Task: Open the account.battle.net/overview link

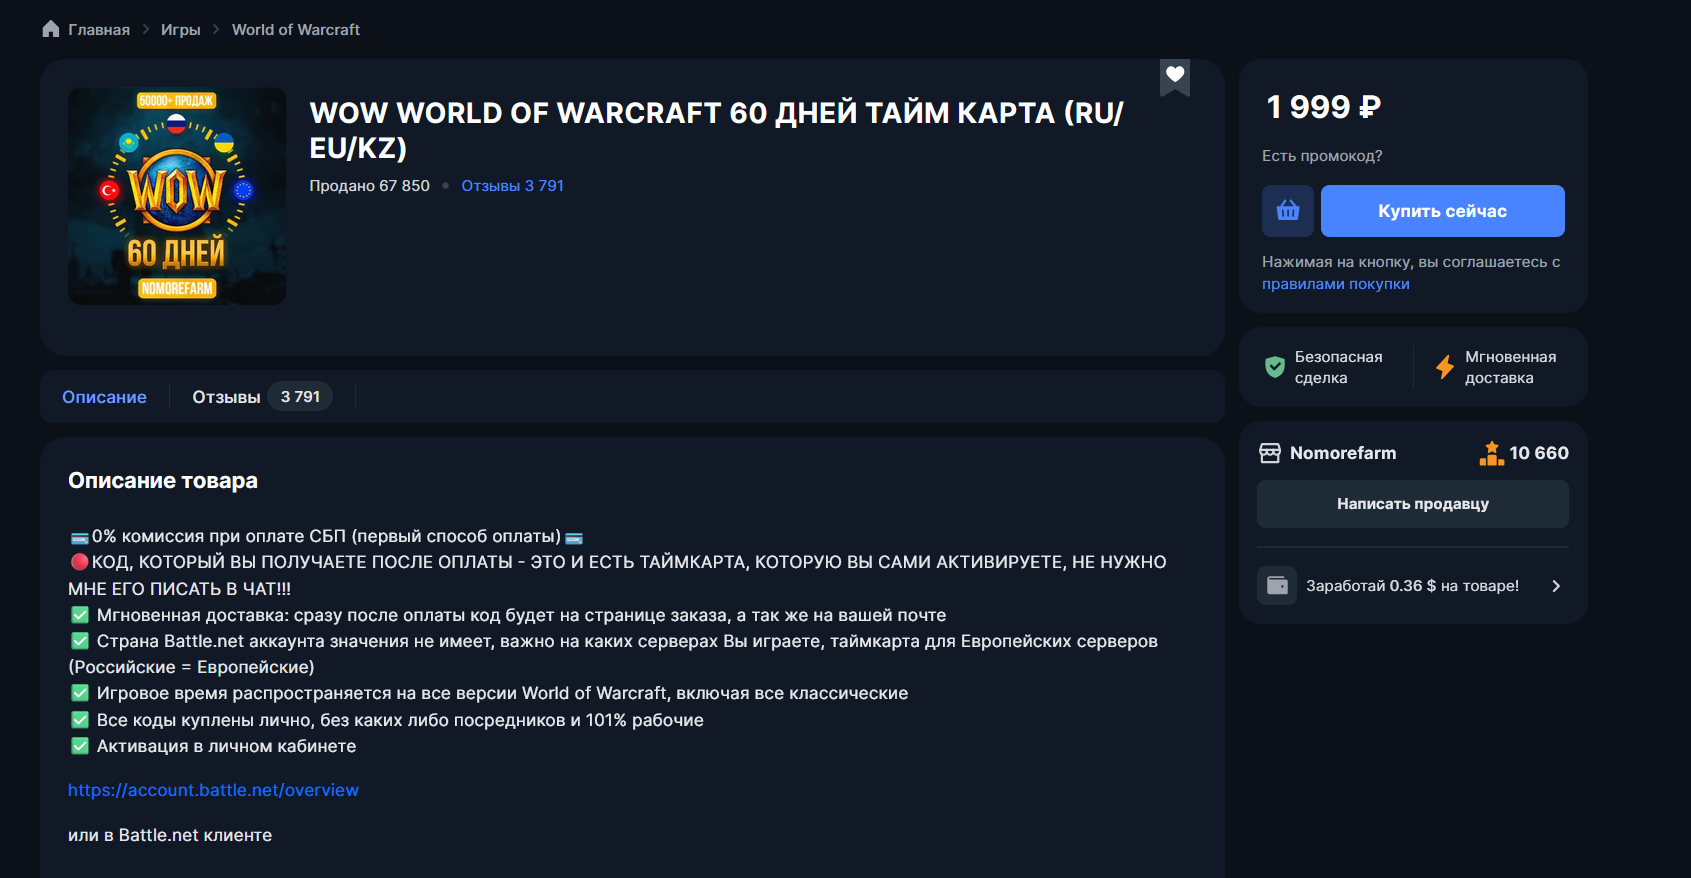Action: coord(213,790)
